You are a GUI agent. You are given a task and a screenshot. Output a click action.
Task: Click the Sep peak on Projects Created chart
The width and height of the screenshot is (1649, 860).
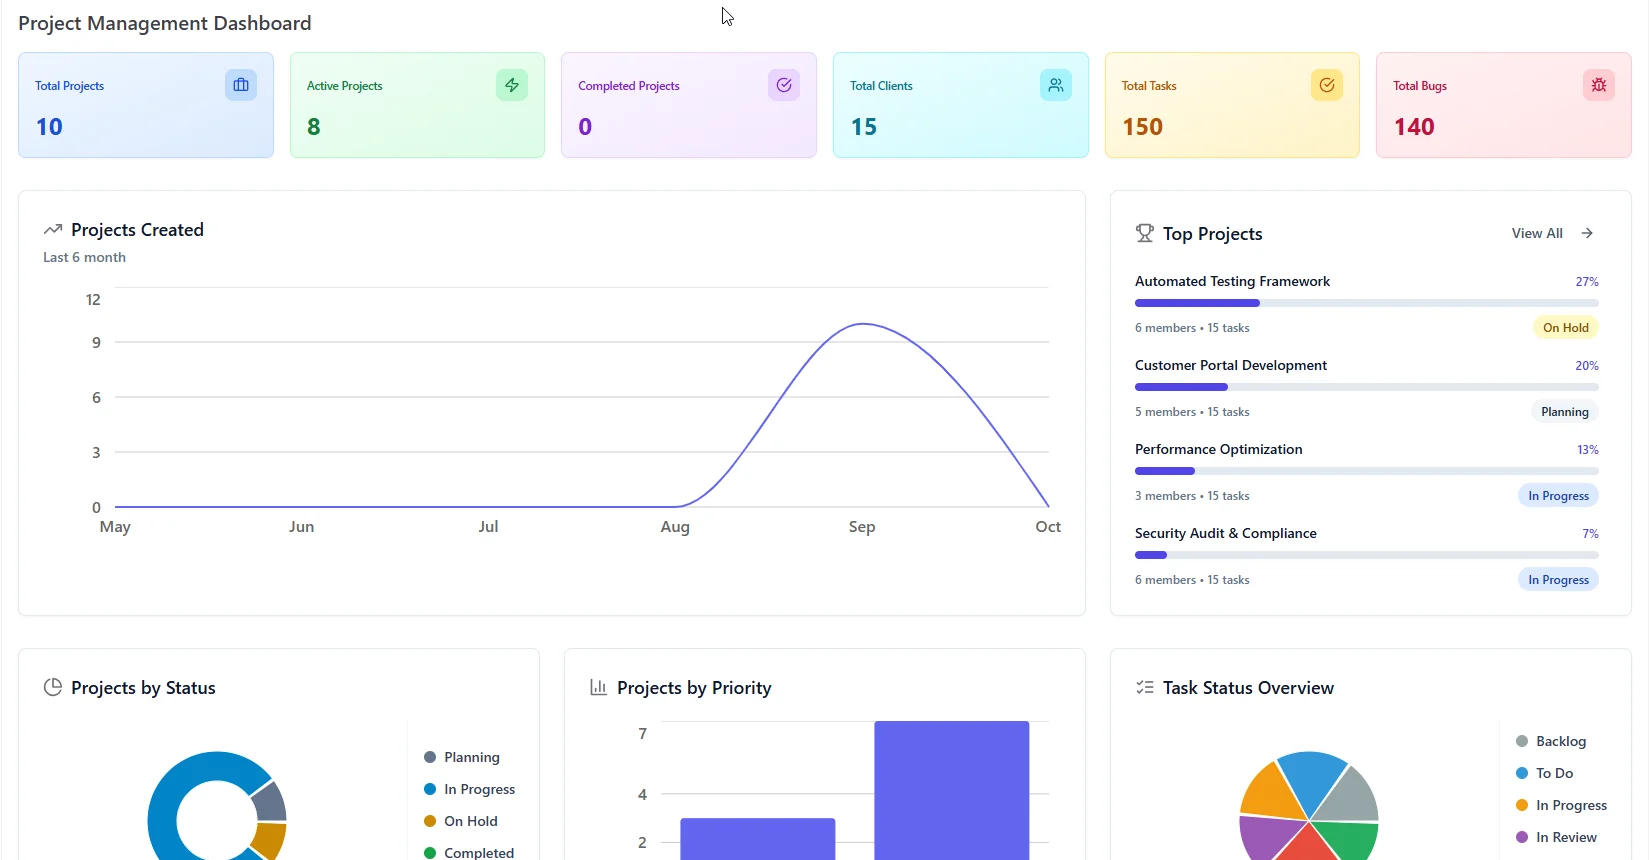pyautogui.click(x=862, y=324)
